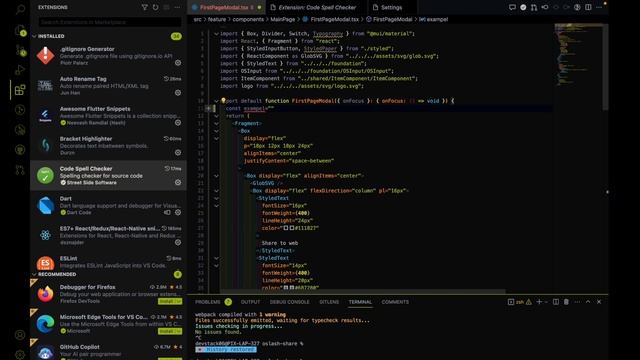Open the Accounts menu icon
Viewport: 640px width, 360px height.
point(20,335)
